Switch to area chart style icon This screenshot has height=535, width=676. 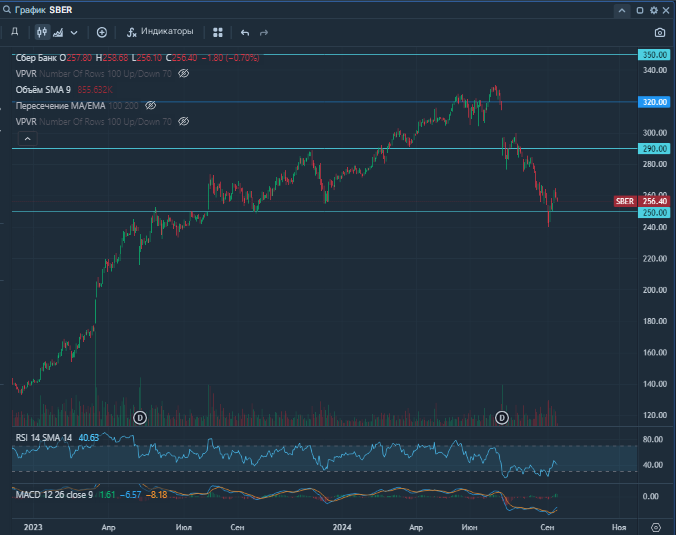pos(58,32)
